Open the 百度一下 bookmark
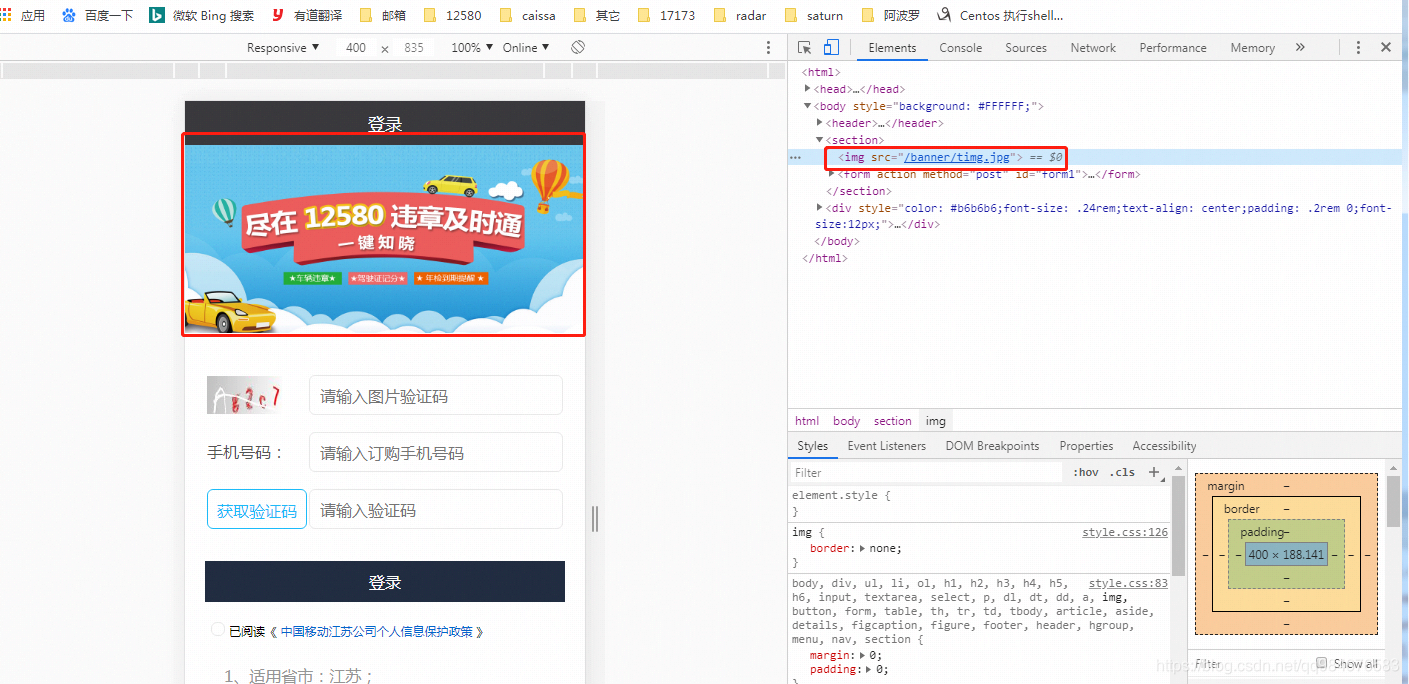Screen dimensions: 1409x684 point(97,15)
